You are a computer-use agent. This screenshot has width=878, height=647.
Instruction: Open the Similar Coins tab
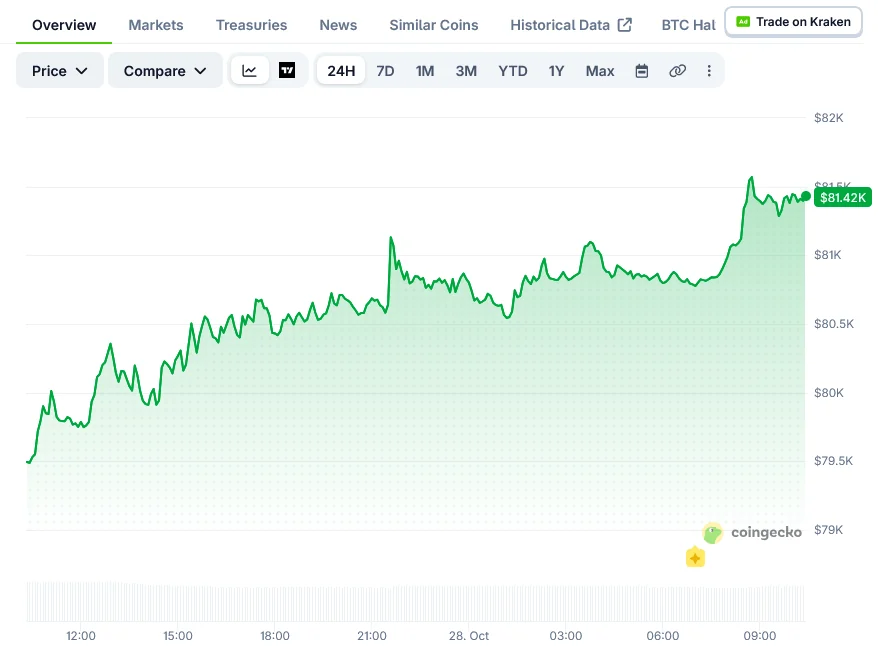(434, 25)
